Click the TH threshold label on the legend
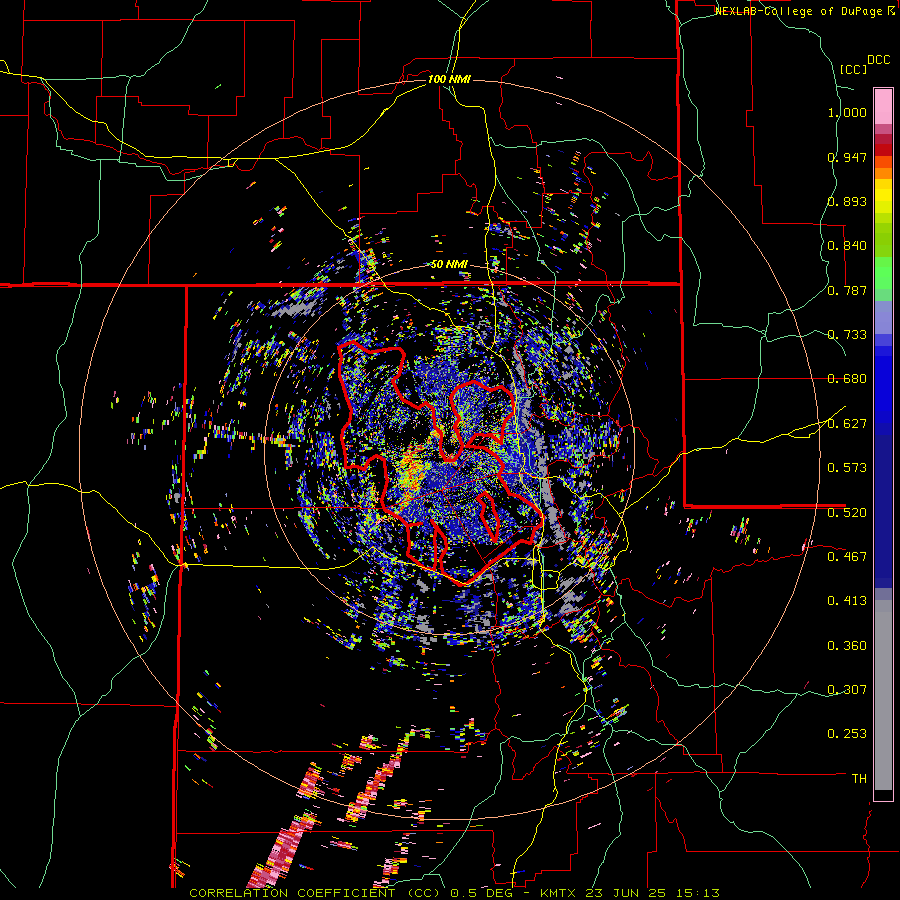900x900 pixels. click(x=859, y=779)
